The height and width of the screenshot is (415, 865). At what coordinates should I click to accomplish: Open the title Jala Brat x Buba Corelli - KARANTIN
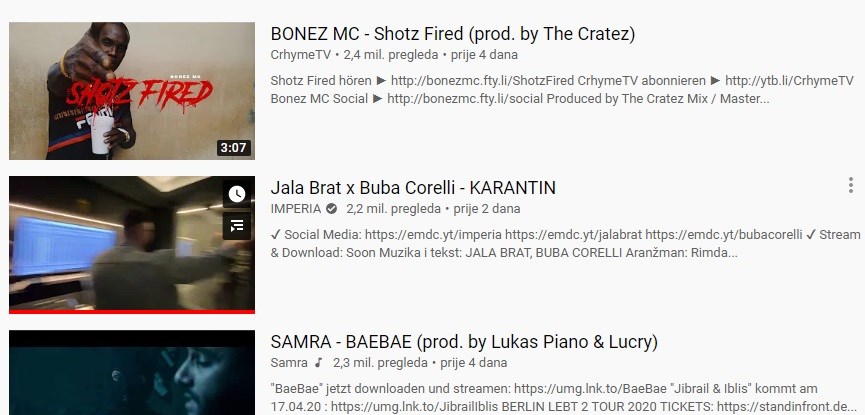(413, 188)
